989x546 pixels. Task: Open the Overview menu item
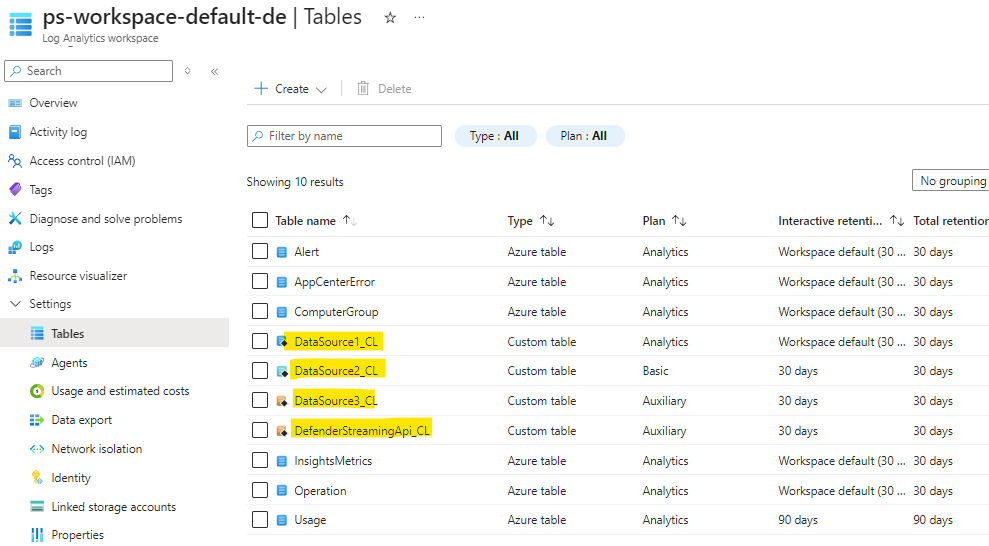(53, 103)
